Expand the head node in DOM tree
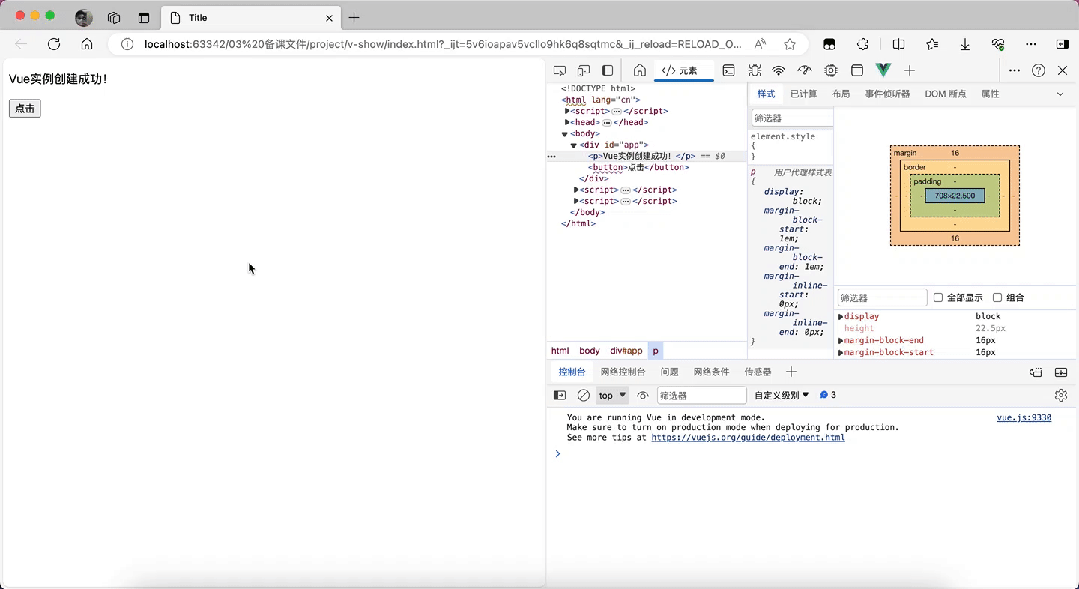1079x589 pixels. pyautogui.click(x=567, y=122)
